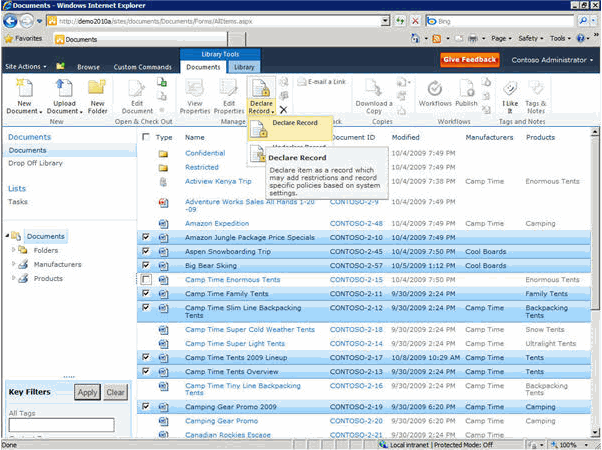Check the Camp Time Enormous Tents checkbox
Viewport: 602px width, 450px height.
(146, 280)
